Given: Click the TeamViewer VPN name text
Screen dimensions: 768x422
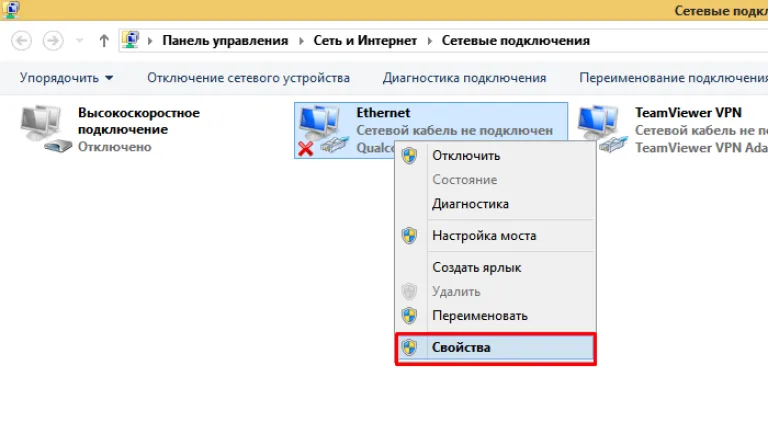Looking at the screenshot, I should click(688, 113).
